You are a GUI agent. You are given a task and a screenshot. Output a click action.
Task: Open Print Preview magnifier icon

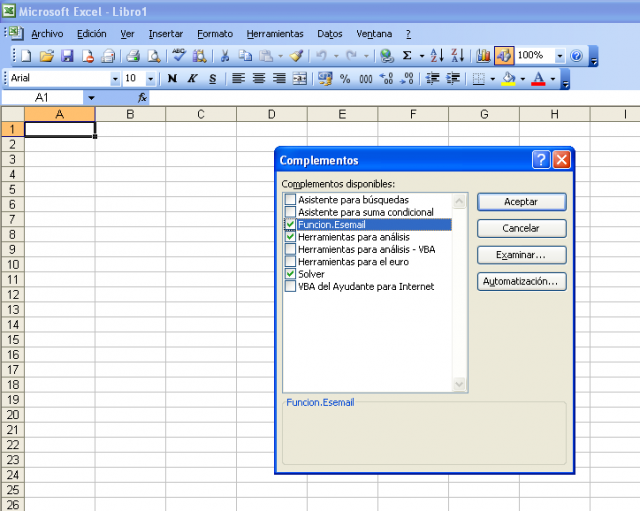(153, 56)
